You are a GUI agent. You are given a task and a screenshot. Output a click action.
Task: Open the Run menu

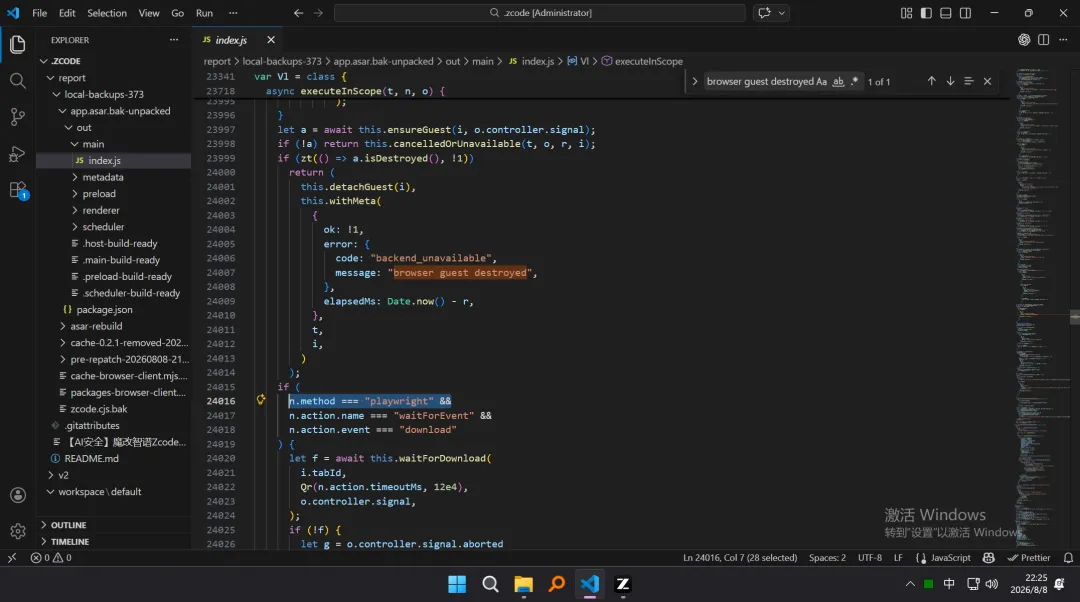point(205,13)
